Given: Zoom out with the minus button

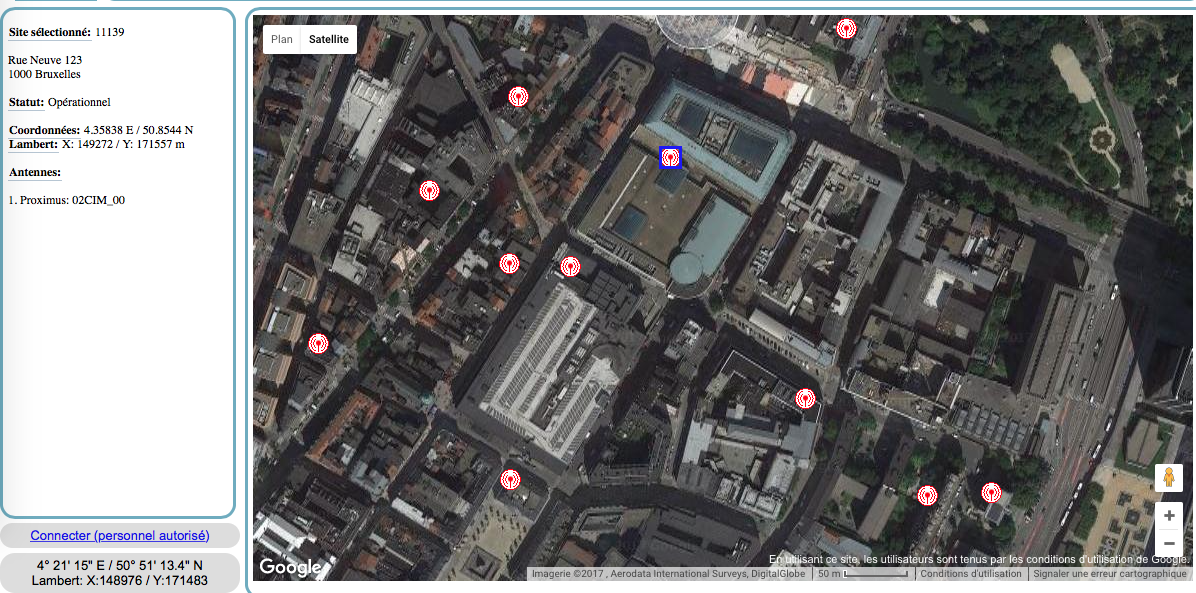Looking at the screenshot, I should 1168,543.
